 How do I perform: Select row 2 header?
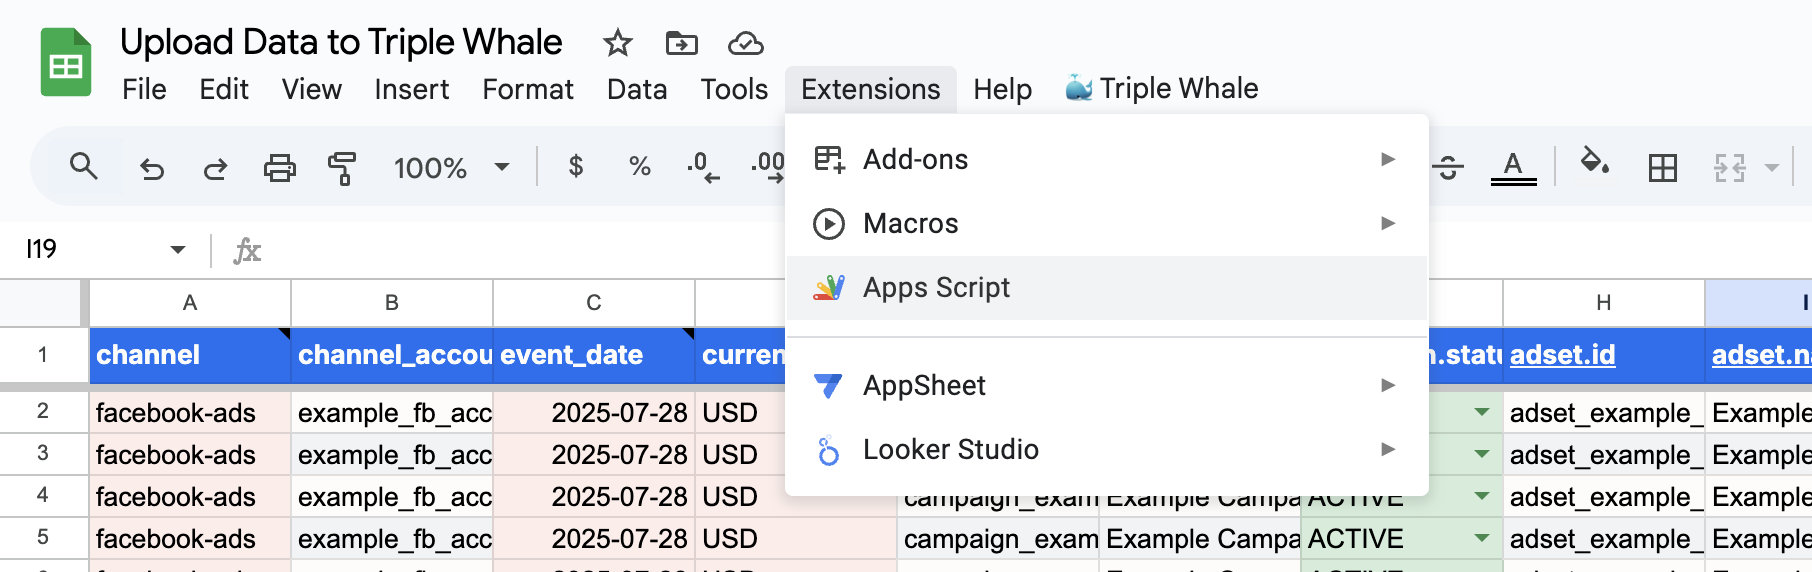pos(43,411)
